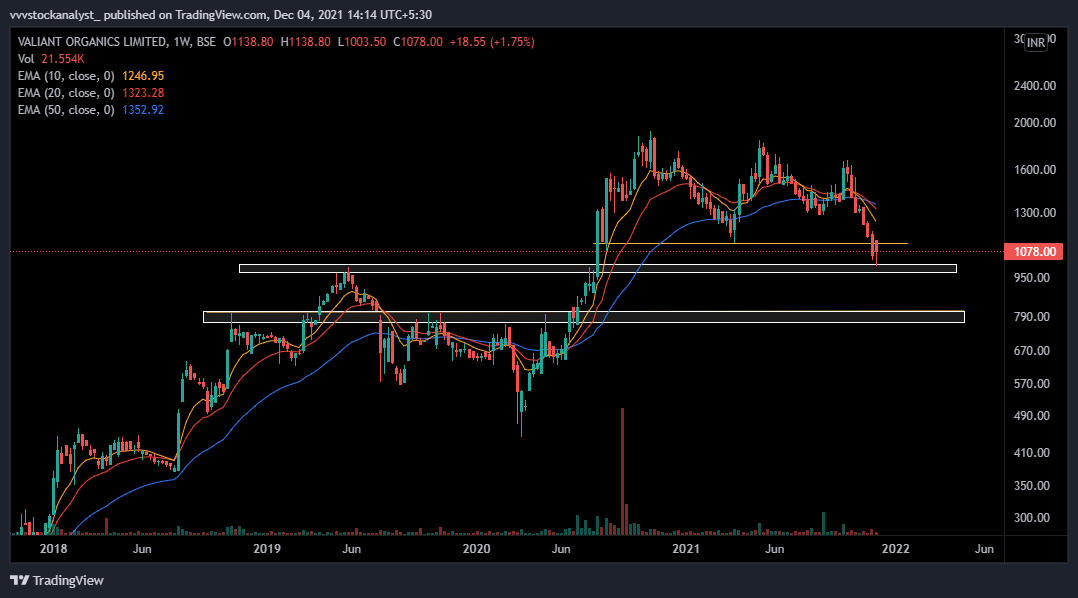Click the 490.00 price axis label

1032,416
